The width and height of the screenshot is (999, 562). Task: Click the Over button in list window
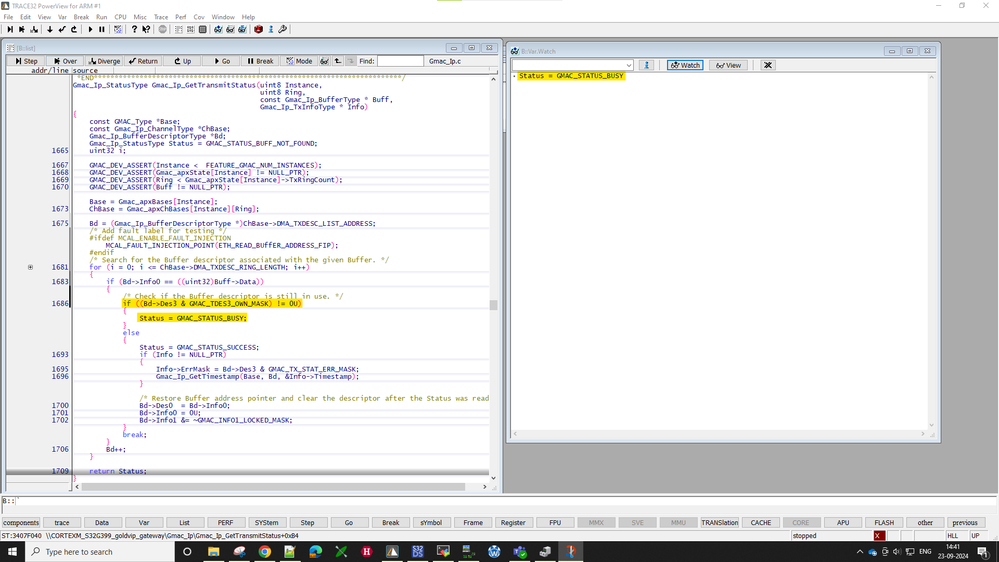tap(66, 61)
